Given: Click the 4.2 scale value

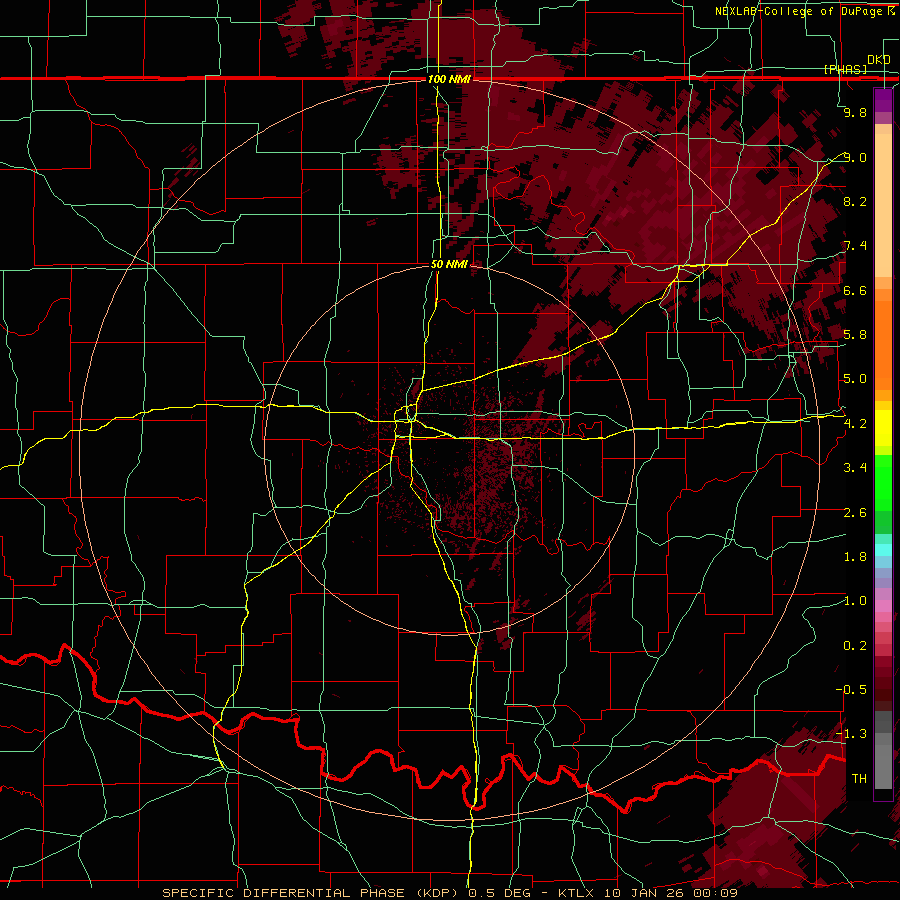Looking at the screenshot, I should click(855, 424).
